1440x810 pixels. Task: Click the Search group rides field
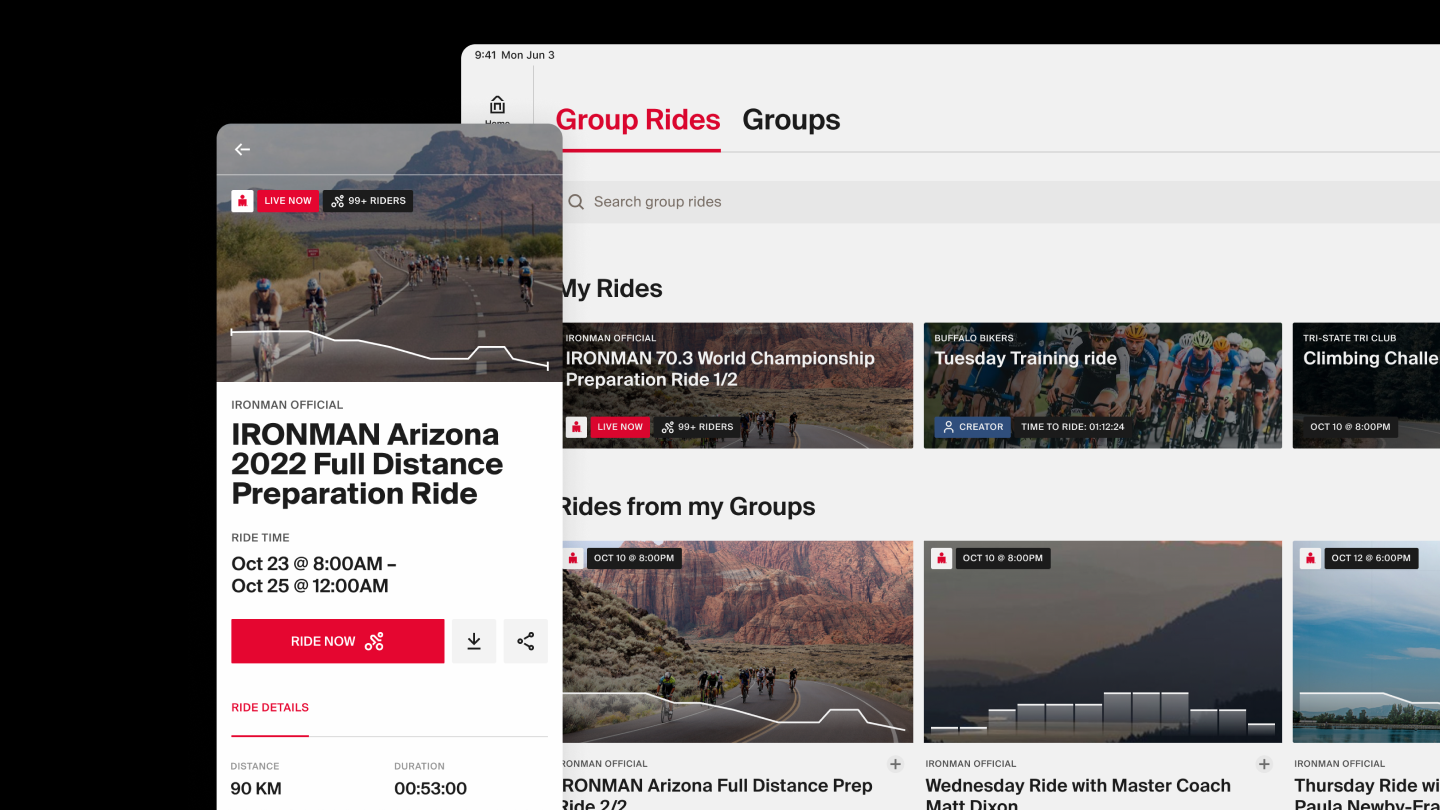click(x=1000, y=202)
